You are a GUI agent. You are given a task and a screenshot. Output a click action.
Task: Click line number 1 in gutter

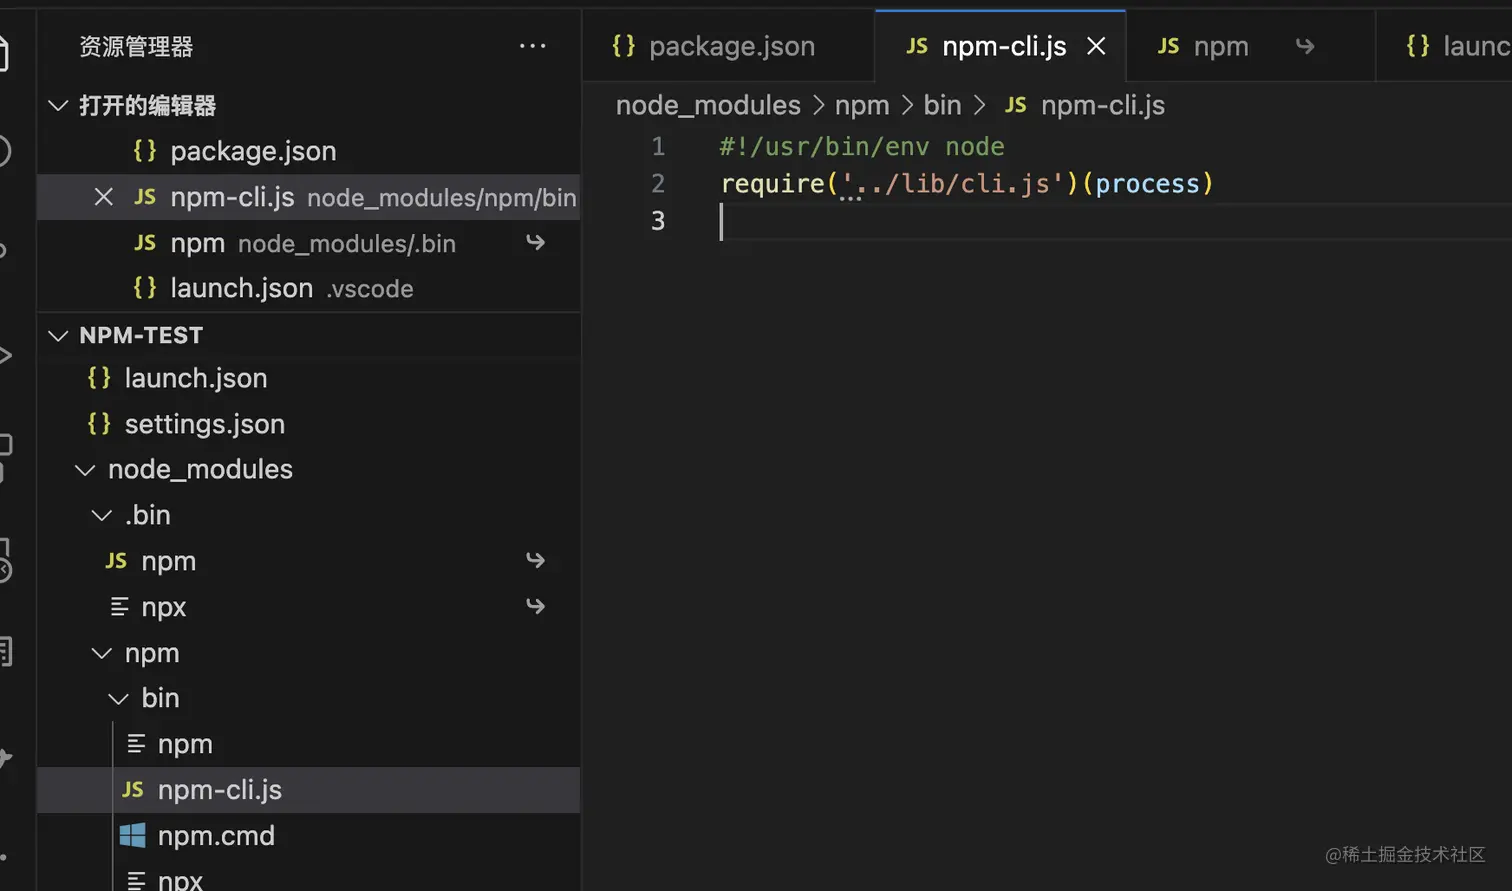click(658, 146)
